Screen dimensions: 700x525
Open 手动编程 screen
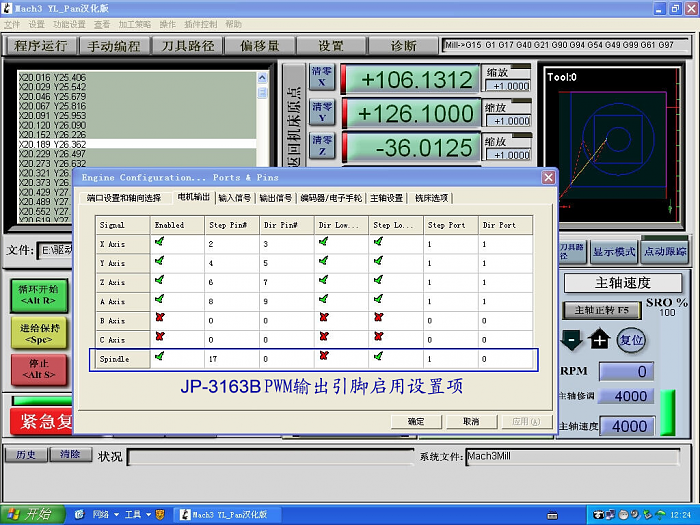pos(114,46)
